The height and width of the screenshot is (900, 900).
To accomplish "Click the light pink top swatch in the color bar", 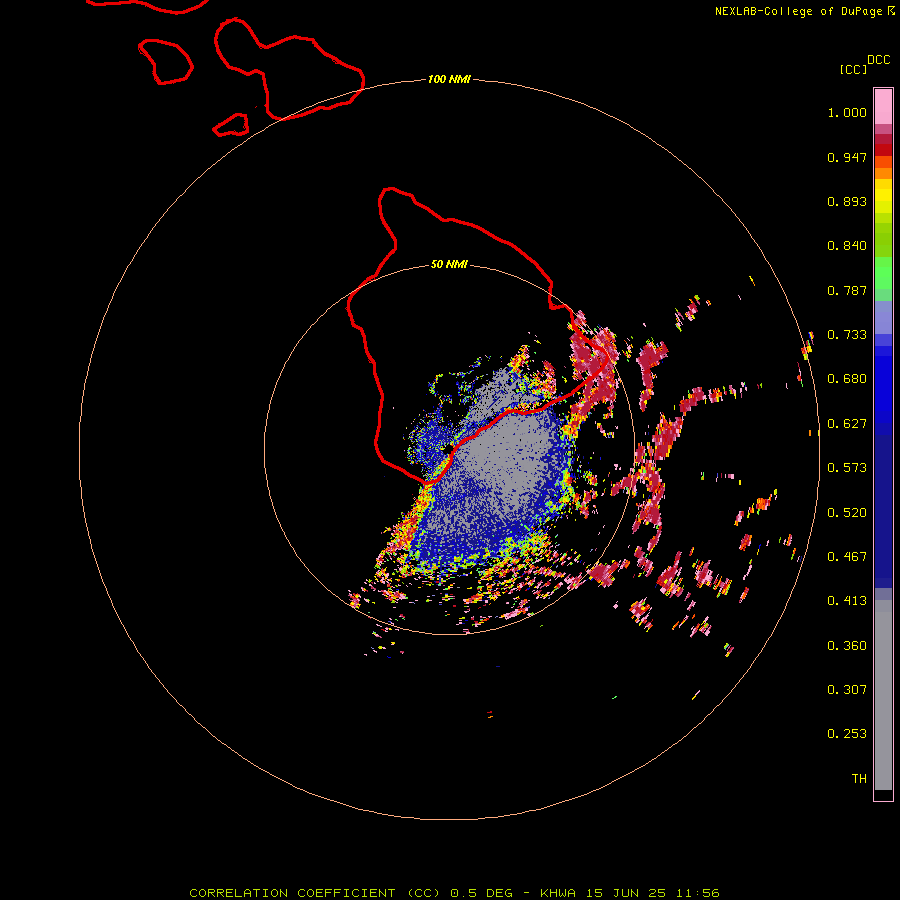I will click(883, 107).
